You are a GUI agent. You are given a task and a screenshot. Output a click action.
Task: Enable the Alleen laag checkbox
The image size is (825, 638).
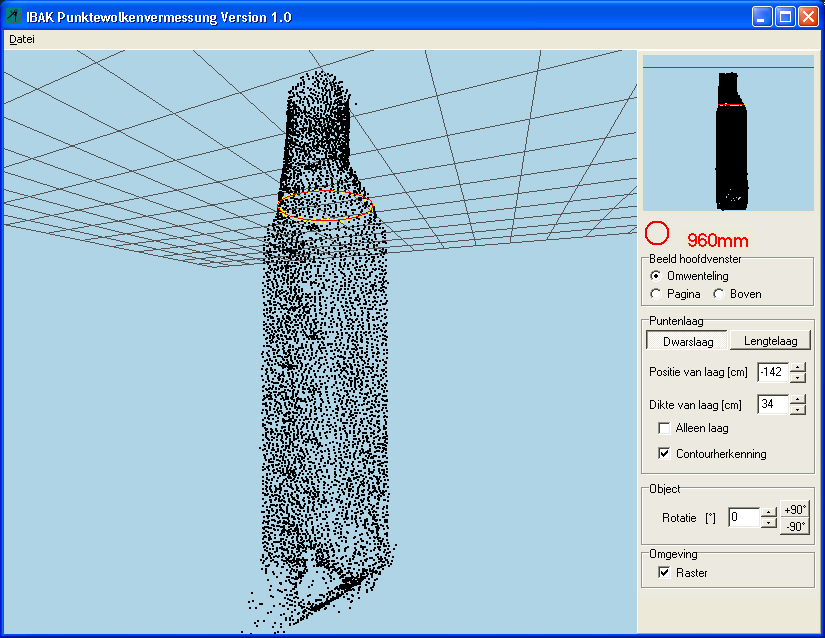664,428
